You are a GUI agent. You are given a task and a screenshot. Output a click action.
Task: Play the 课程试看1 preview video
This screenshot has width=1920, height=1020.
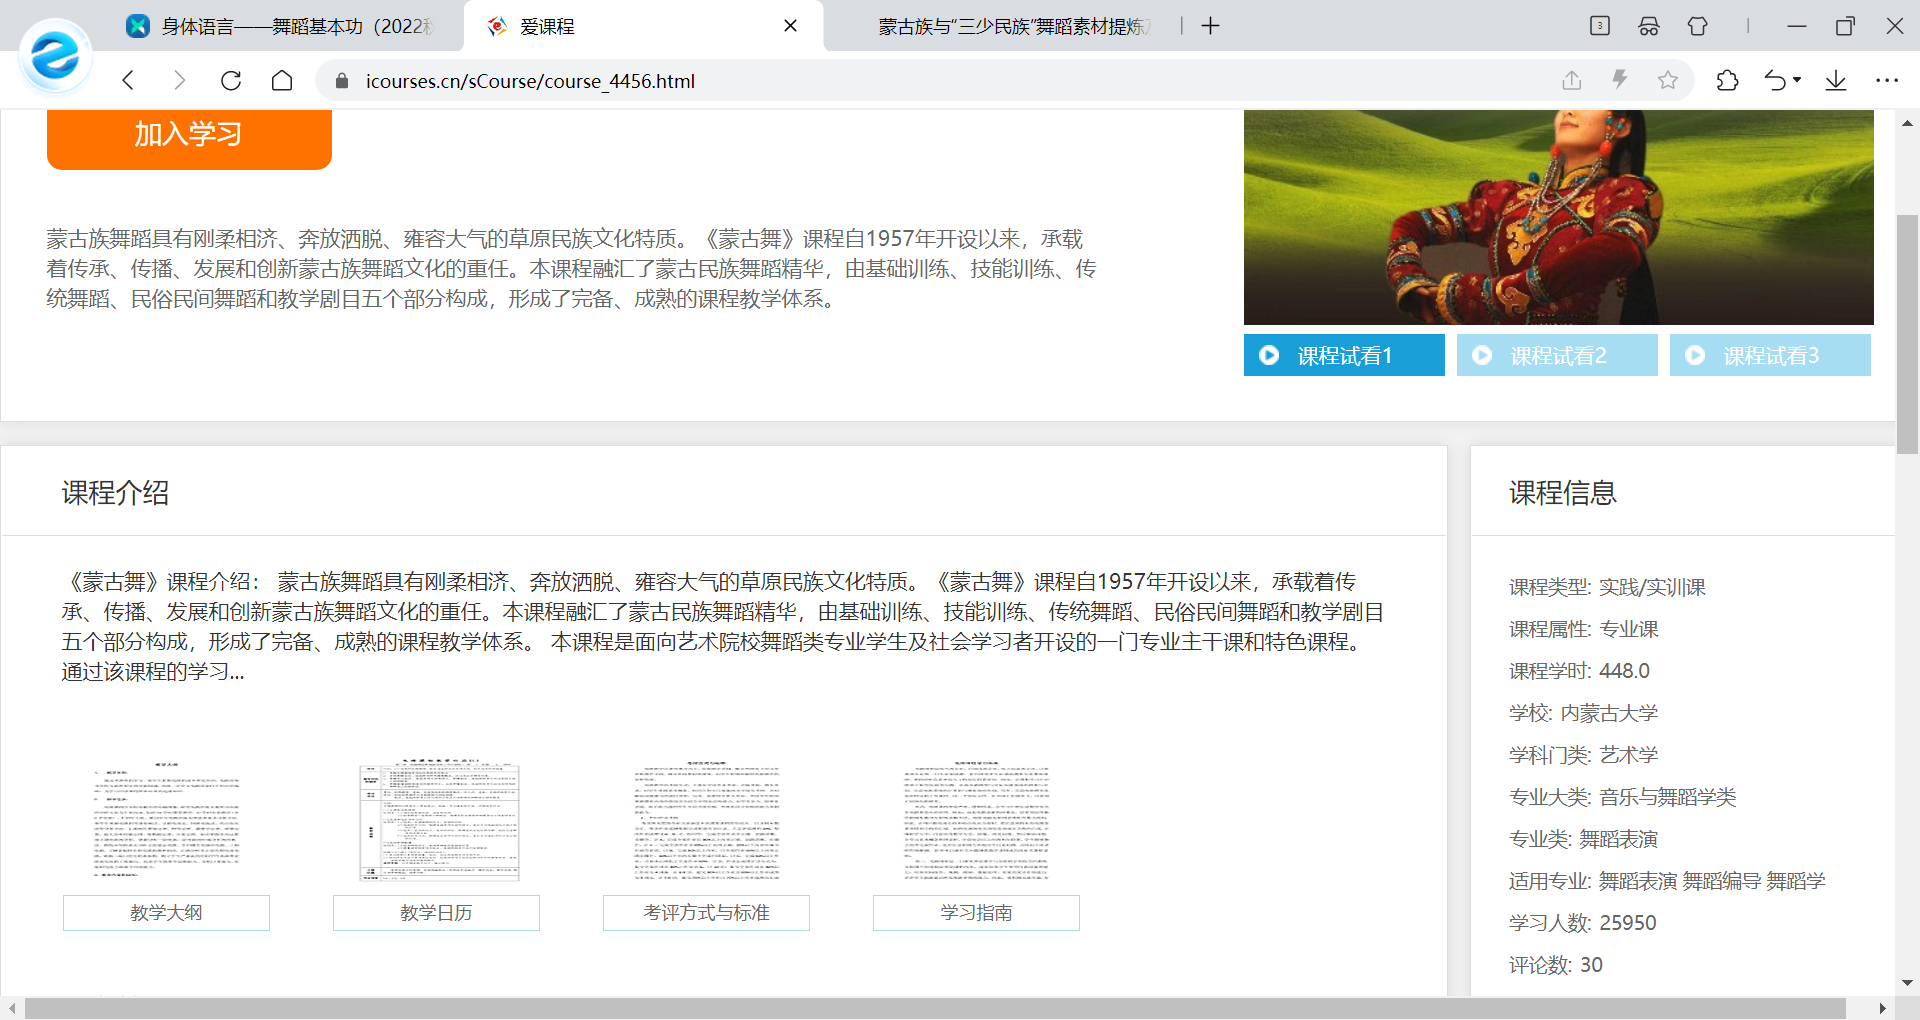[x=1343, y=355]
